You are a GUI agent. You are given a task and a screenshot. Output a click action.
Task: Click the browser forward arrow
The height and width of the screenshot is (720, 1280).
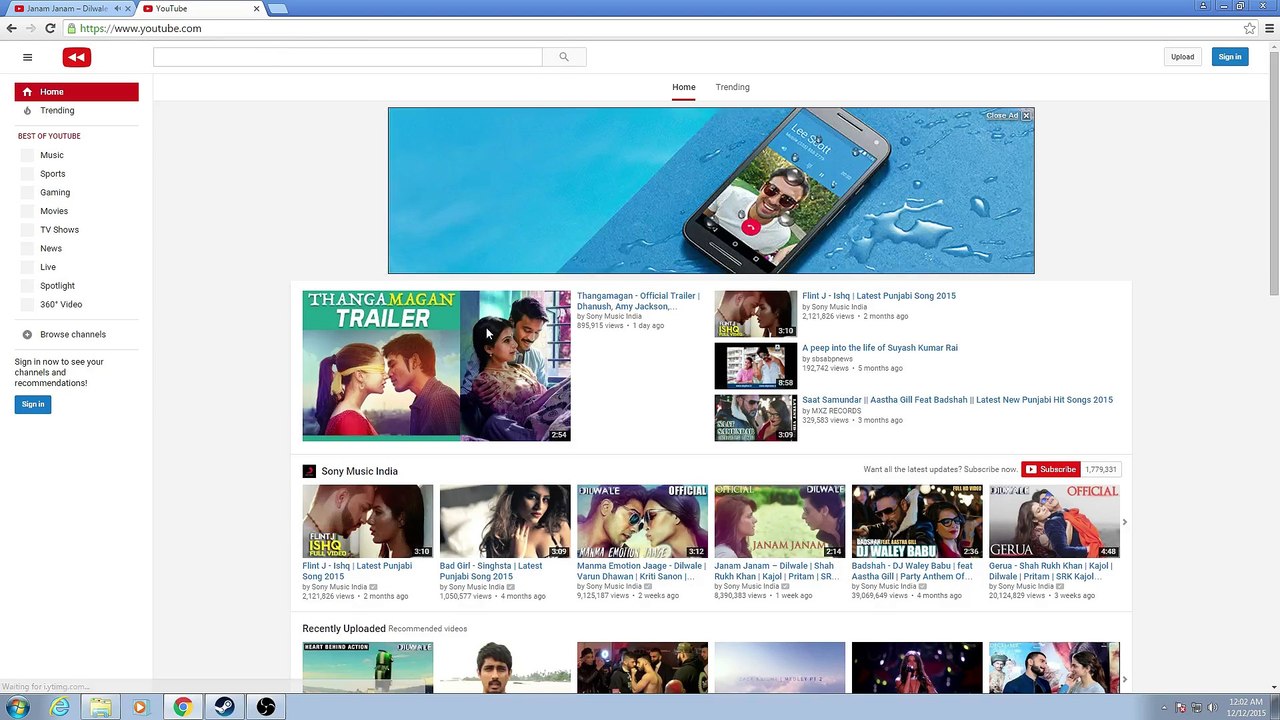click(30, 28)
